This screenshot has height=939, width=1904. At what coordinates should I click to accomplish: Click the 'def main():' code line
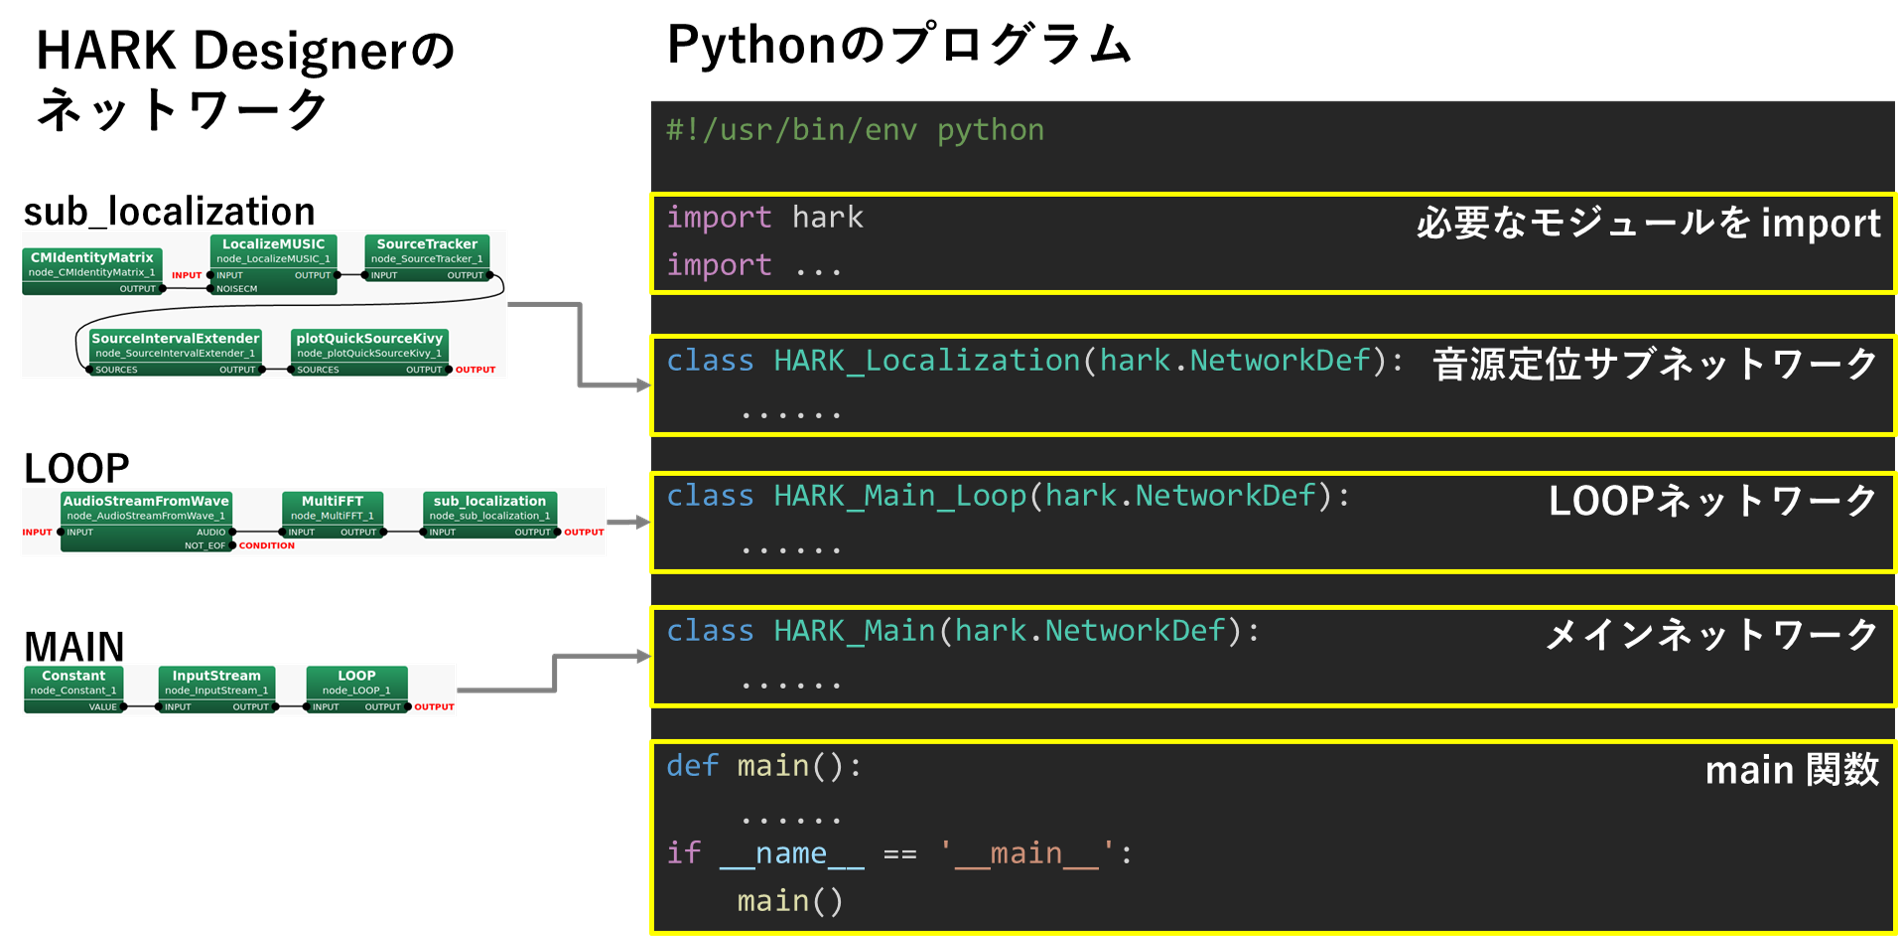coord(765,766)
